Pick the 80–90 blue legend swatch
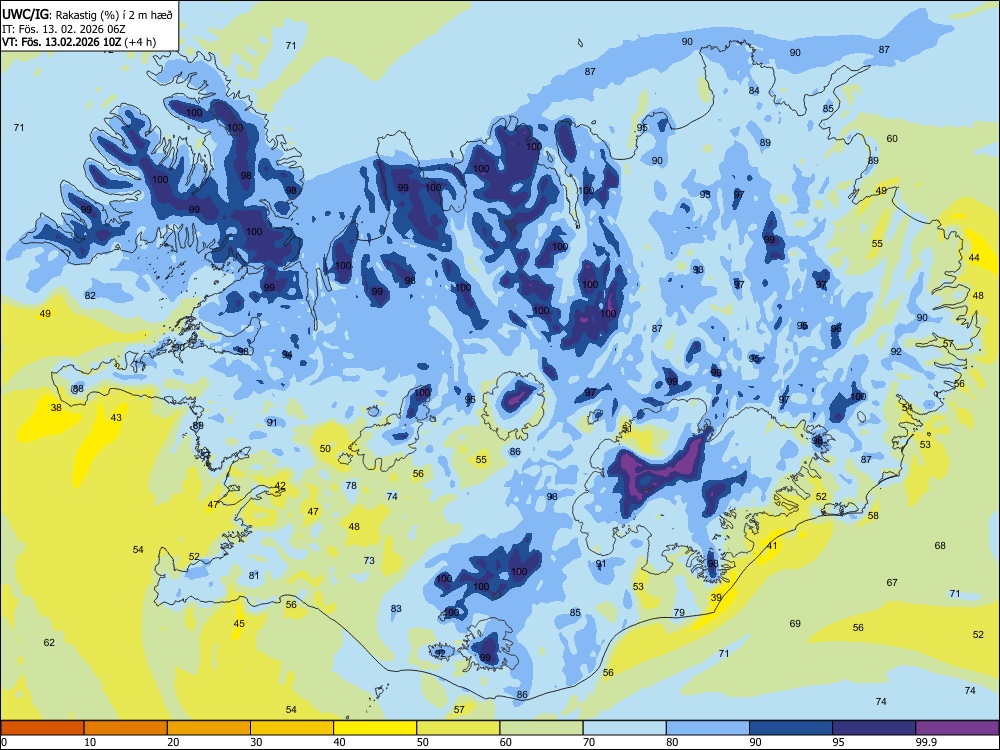The width and height of the screenshot is (1000, 750). [708, 728]
